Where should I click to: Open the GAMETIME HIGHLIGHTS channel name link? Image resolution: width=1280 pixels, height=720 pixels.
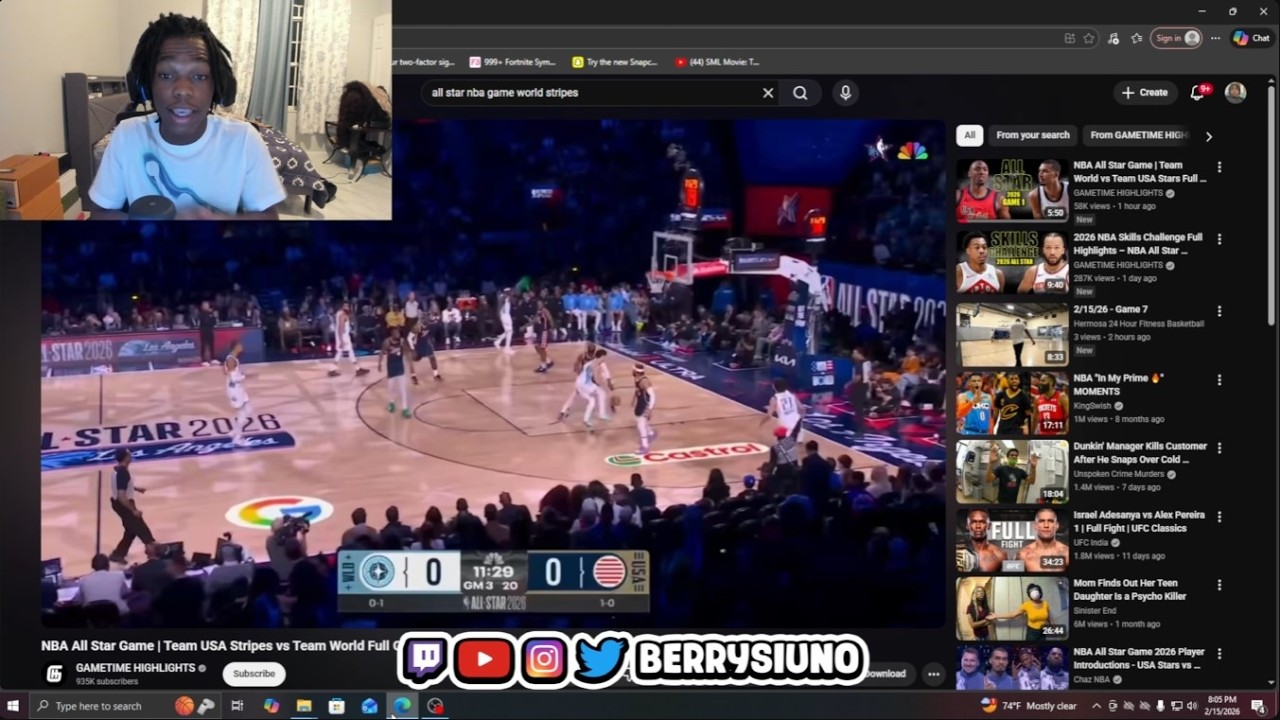tap(135, 668)
